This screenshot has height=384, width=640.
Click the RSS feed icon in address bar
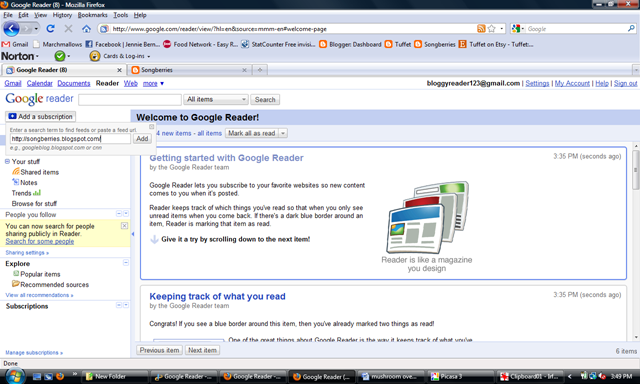tap(481, 29)
